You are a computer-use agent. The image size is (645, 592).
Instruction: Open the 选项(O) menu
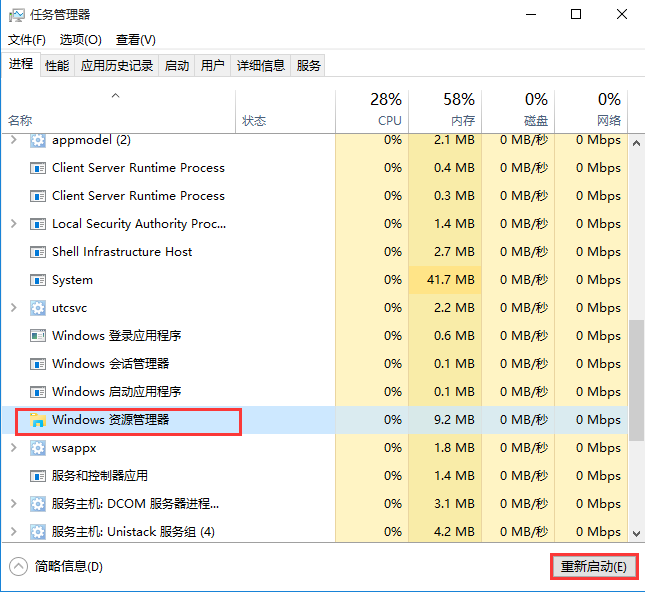[81, 40]
